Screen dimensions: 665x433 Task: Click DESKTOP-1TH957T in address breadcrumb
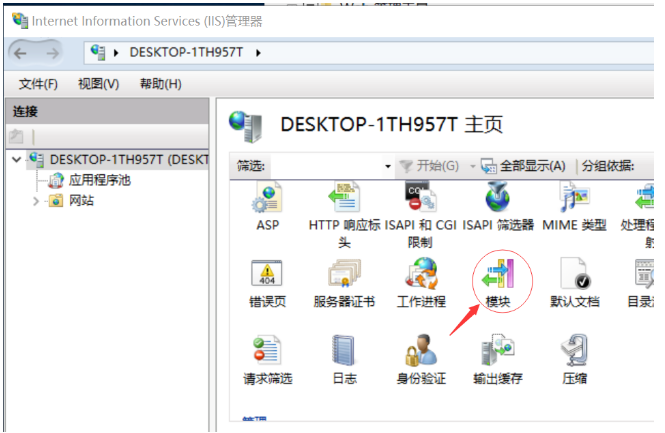pyautogui.click(x=186, y=52)
